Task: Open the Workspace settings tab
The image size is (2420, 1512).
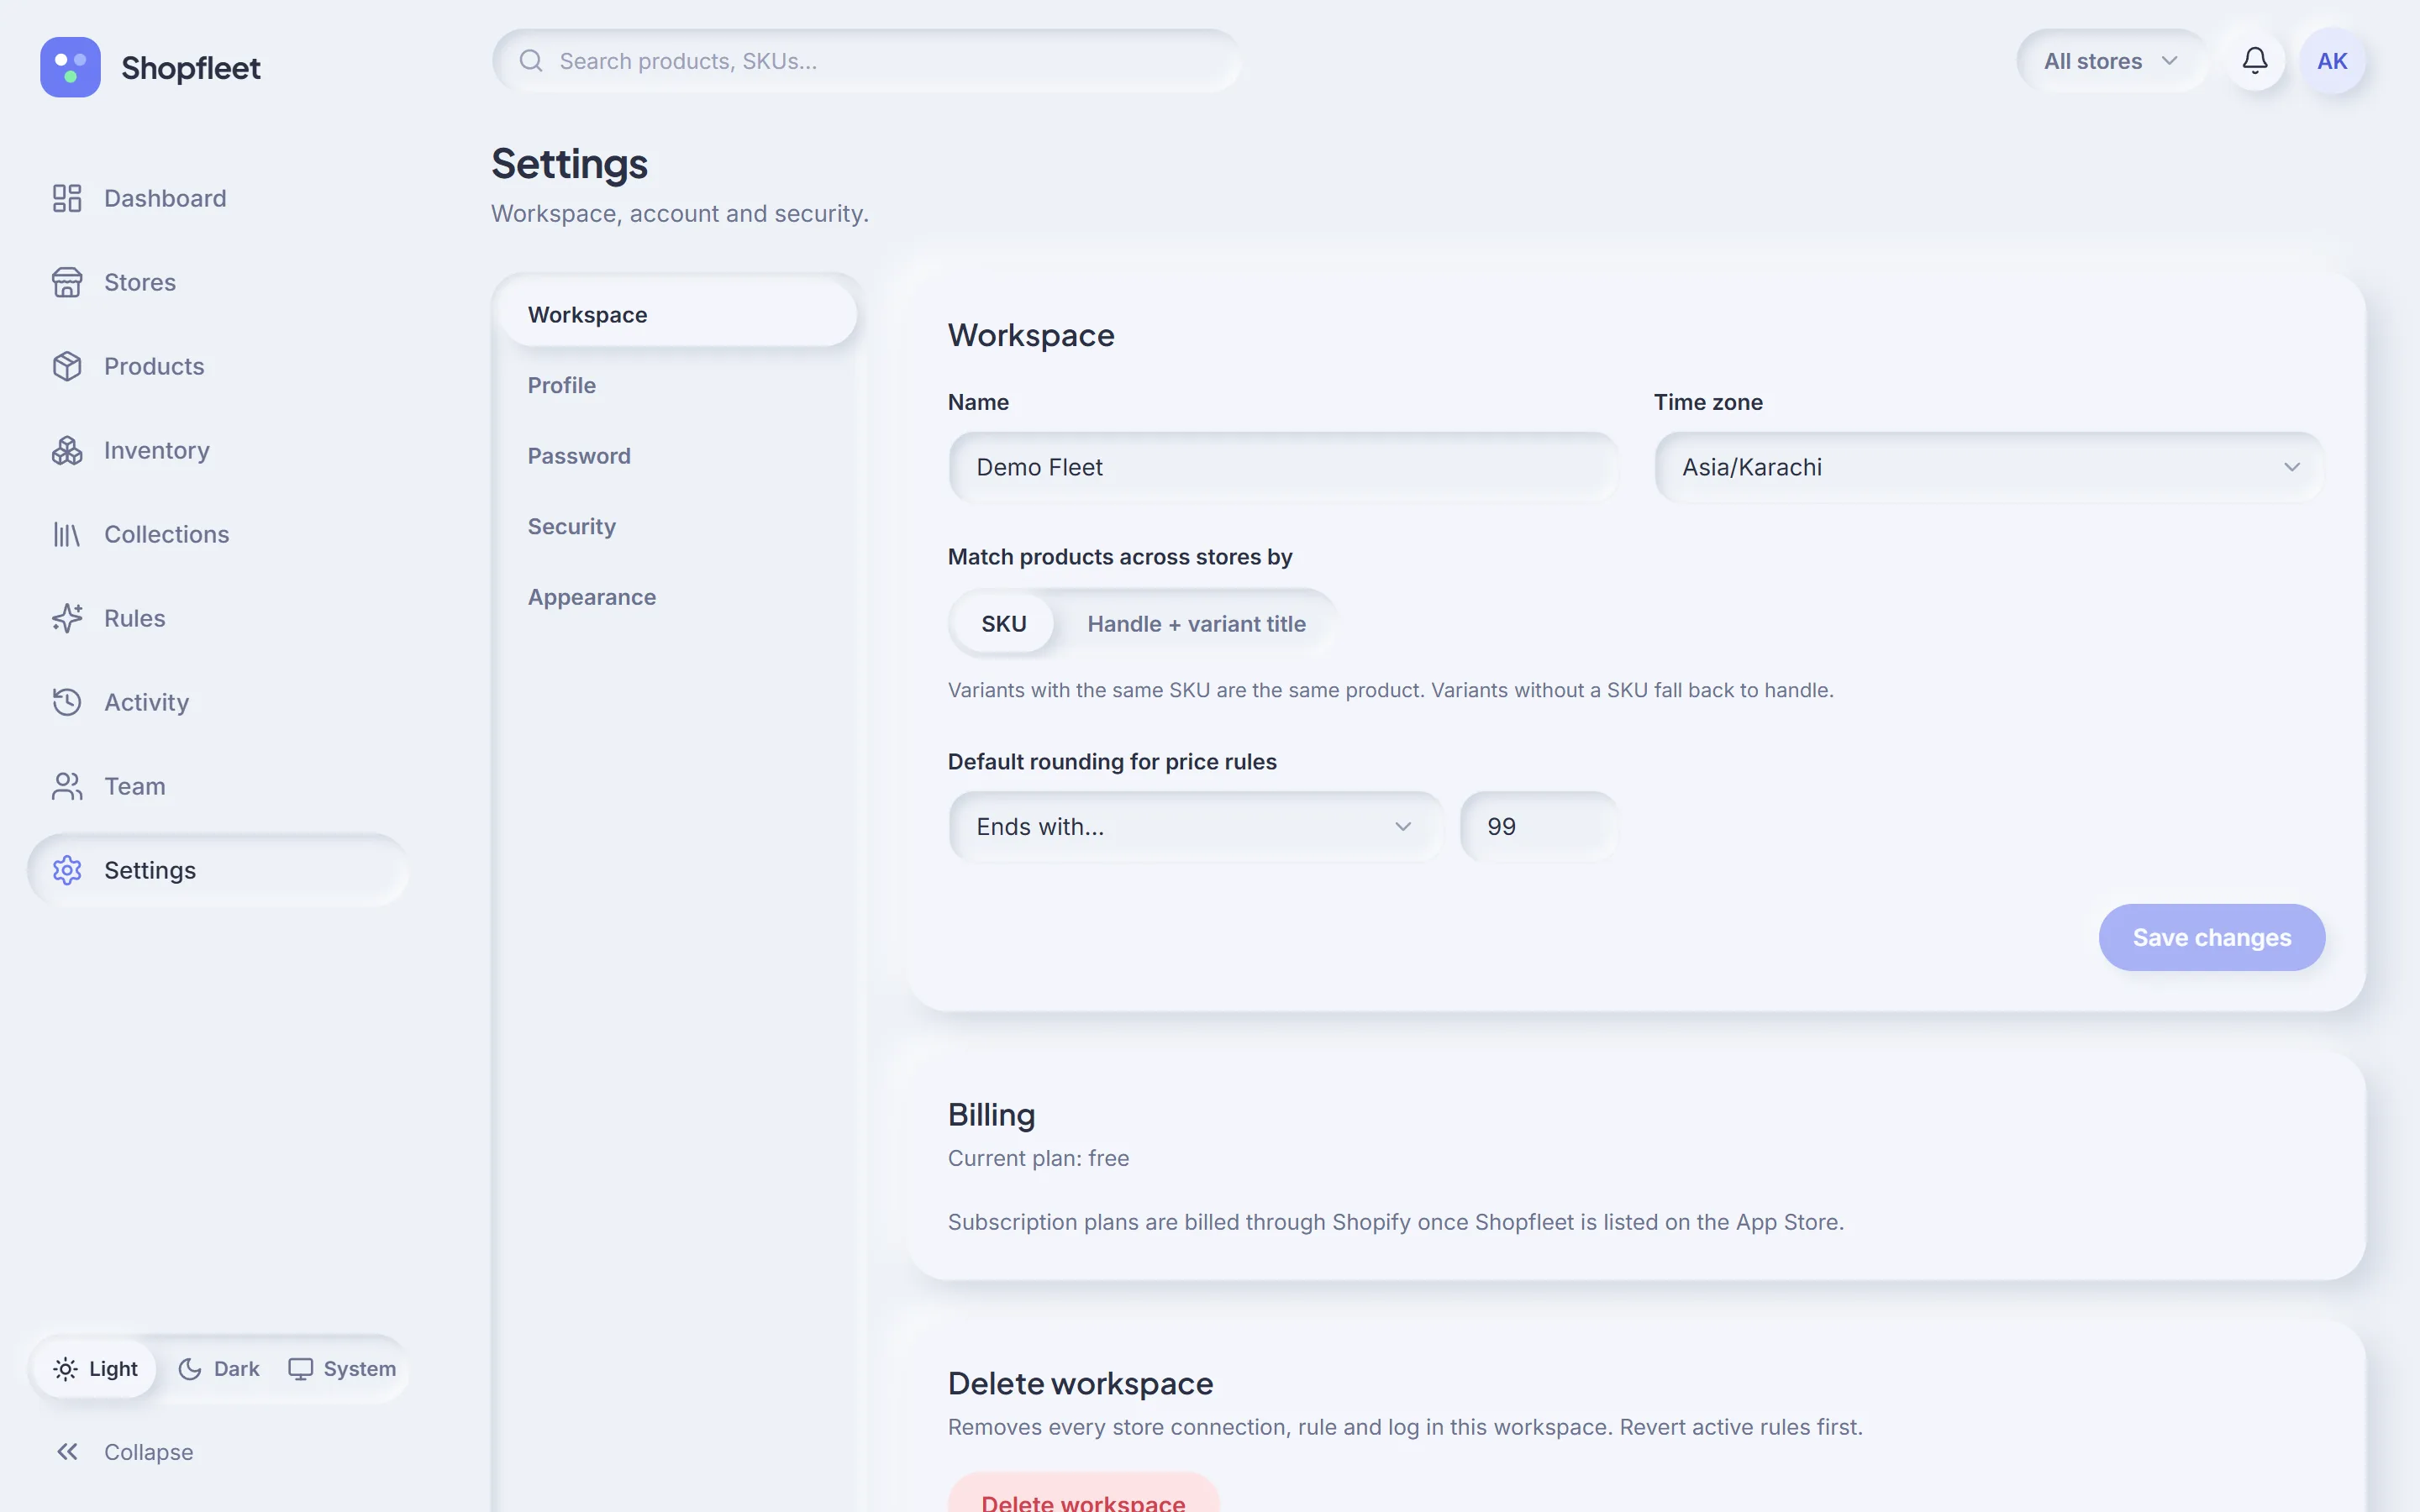Action: pyautogui.click(x=678, y=315)
